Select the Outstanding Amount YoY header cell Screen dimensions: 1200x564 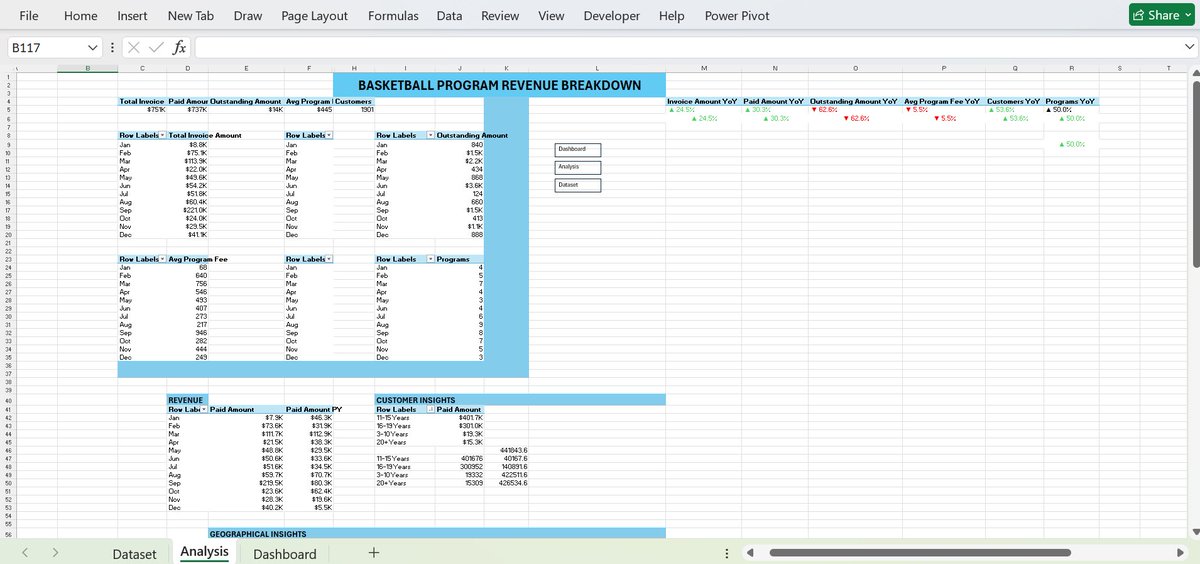pyautogui.click(x=855, y=102)
